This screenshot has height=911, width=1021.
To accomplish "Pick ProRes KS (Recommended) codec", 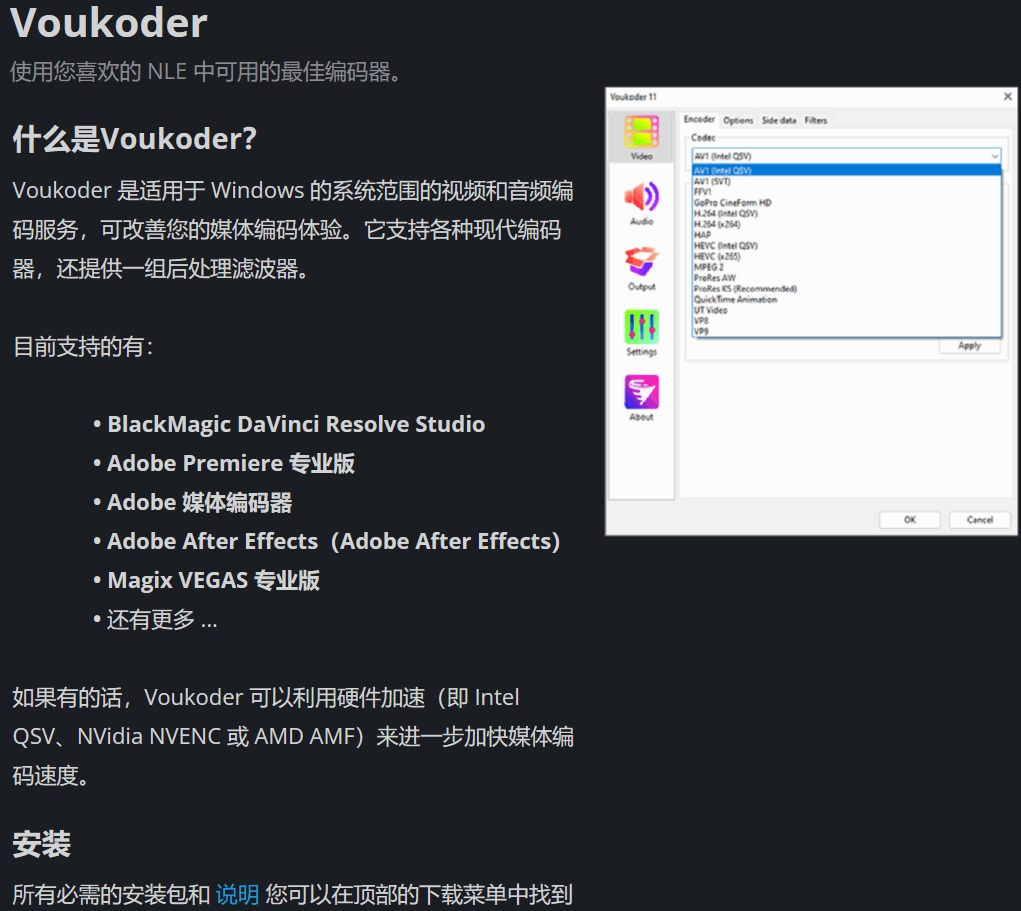I will pos(745,289).
